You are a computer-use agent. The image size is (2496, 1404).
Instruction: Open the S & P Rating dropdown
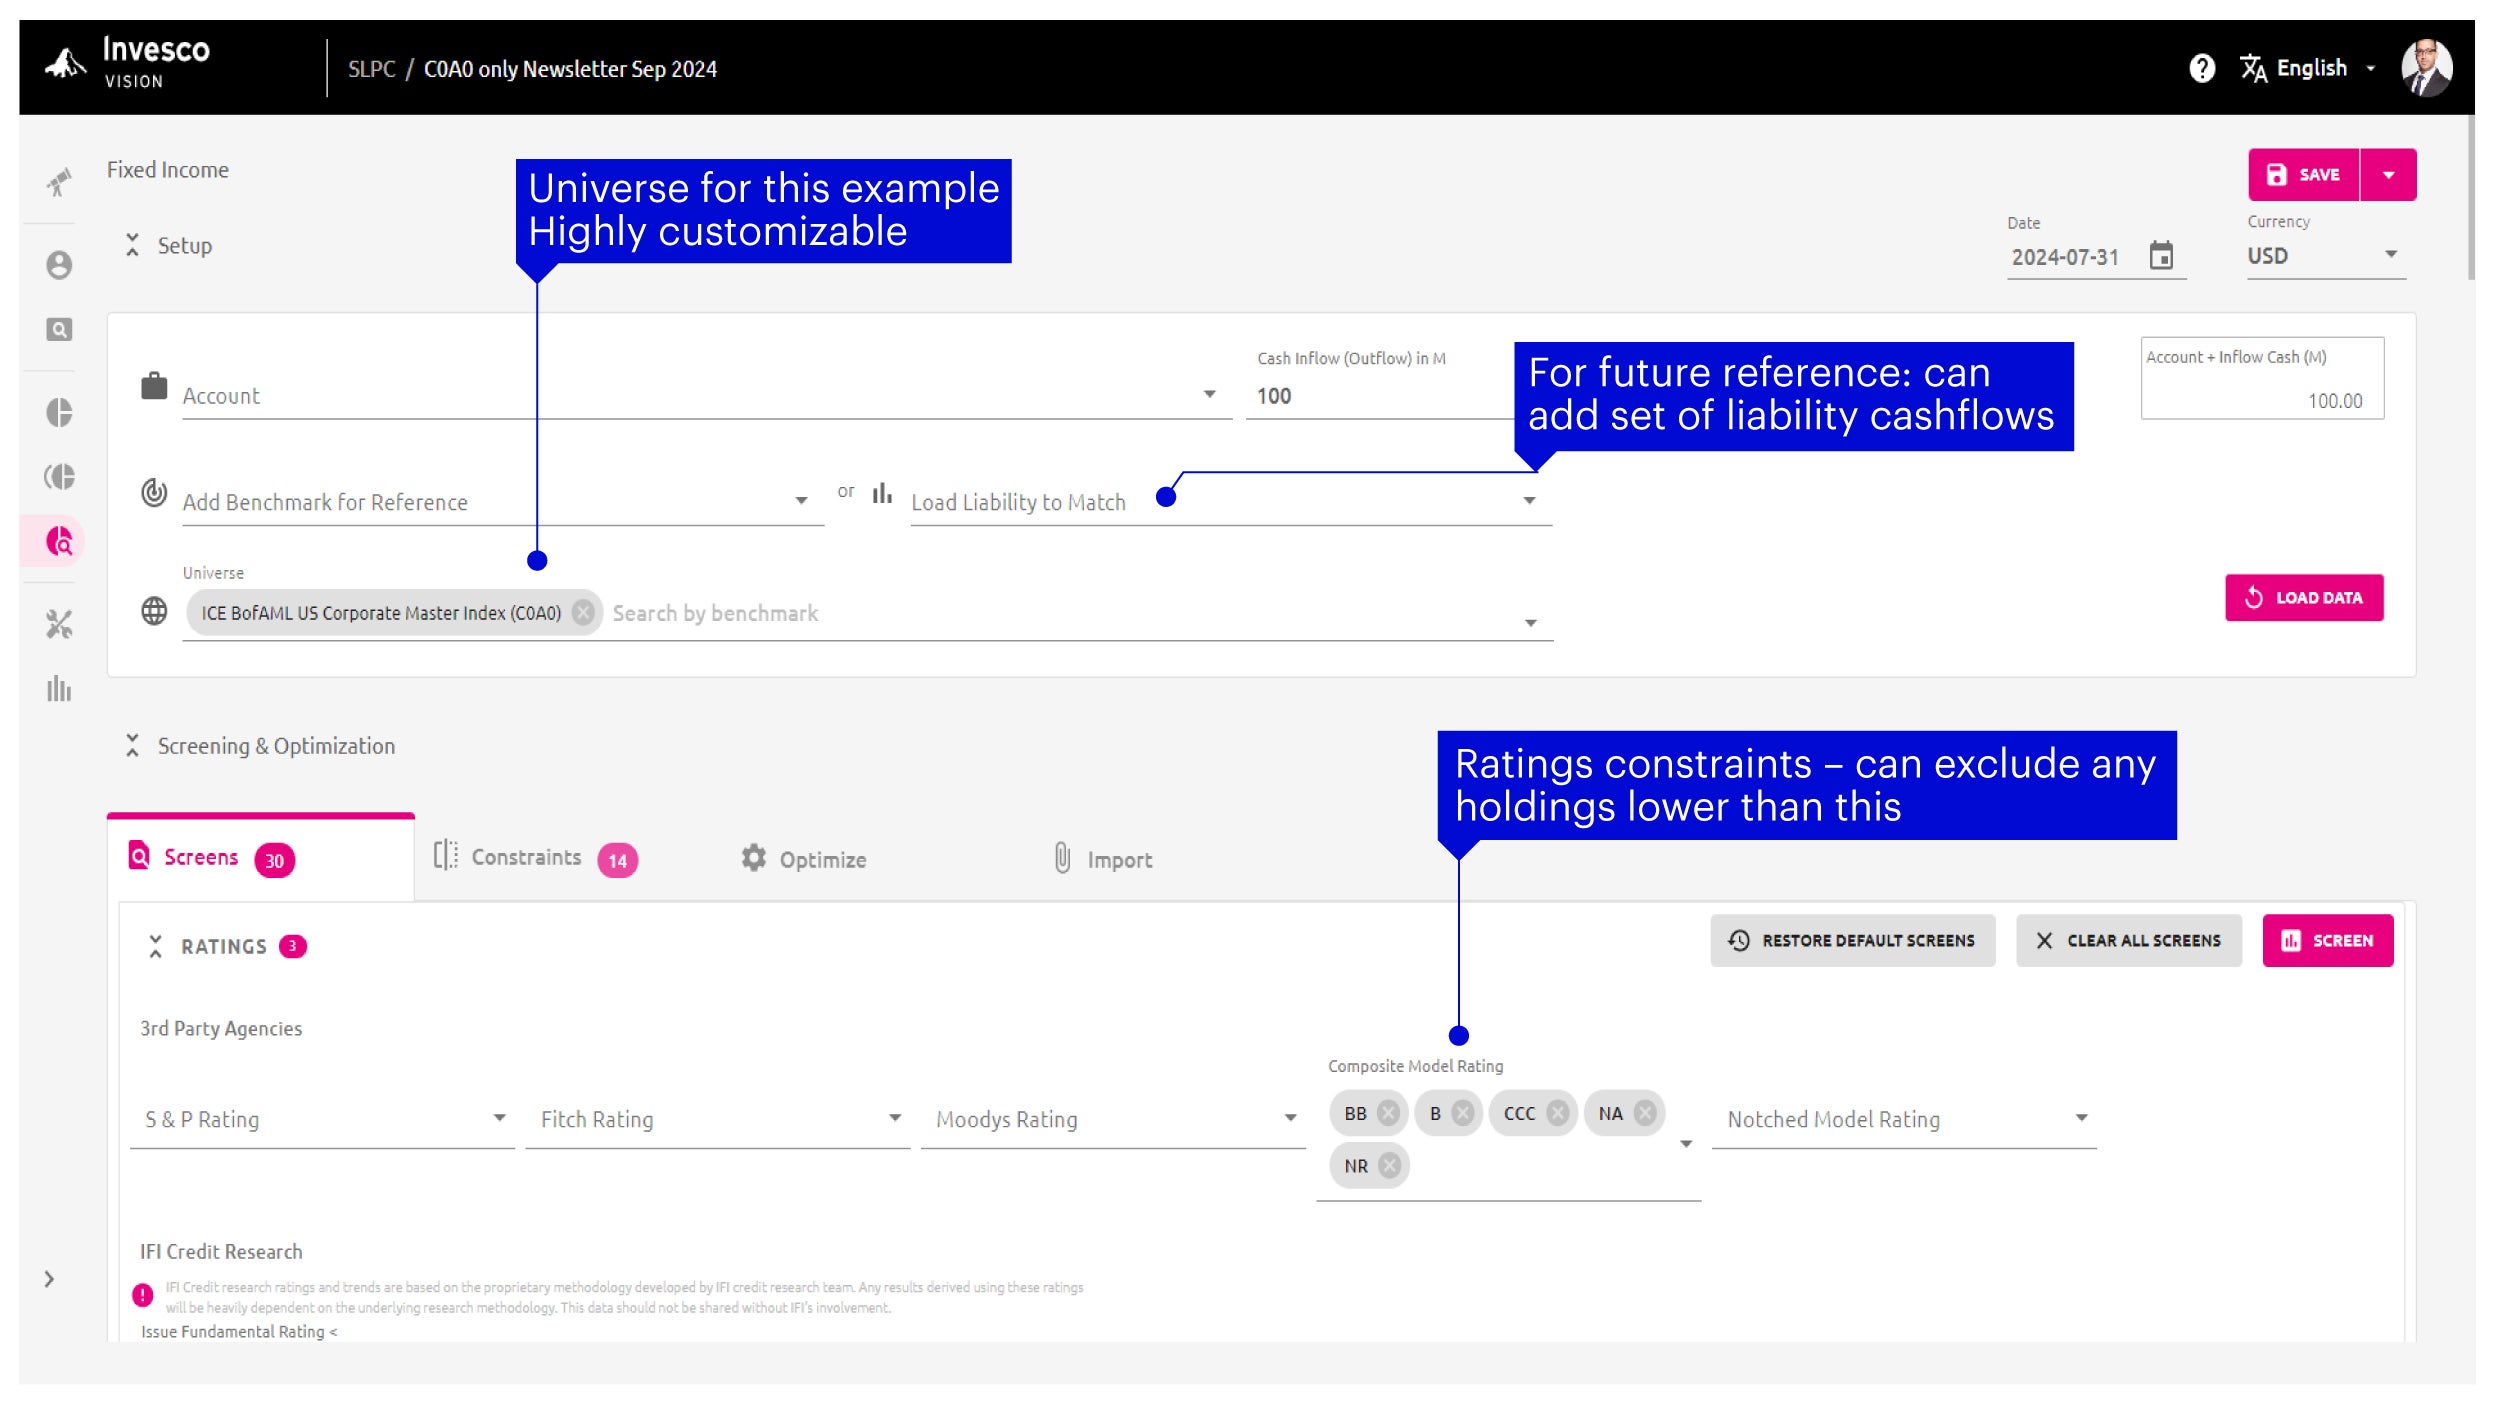point(322,1120)
